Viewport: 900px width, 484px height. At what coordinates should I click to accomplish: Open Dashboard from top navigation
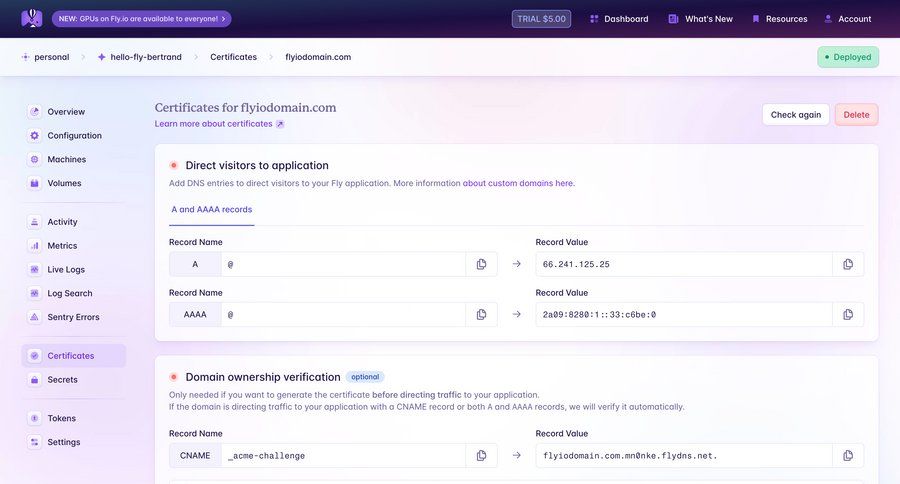619,19
